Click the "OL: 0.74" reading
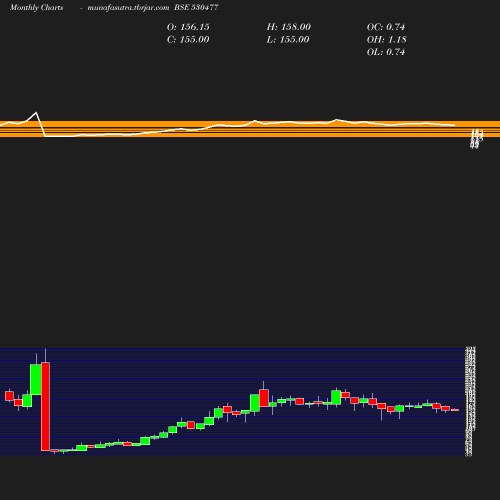Image resolution: width=500 pixels, height=500 pixels. click(x=386, y=52)
